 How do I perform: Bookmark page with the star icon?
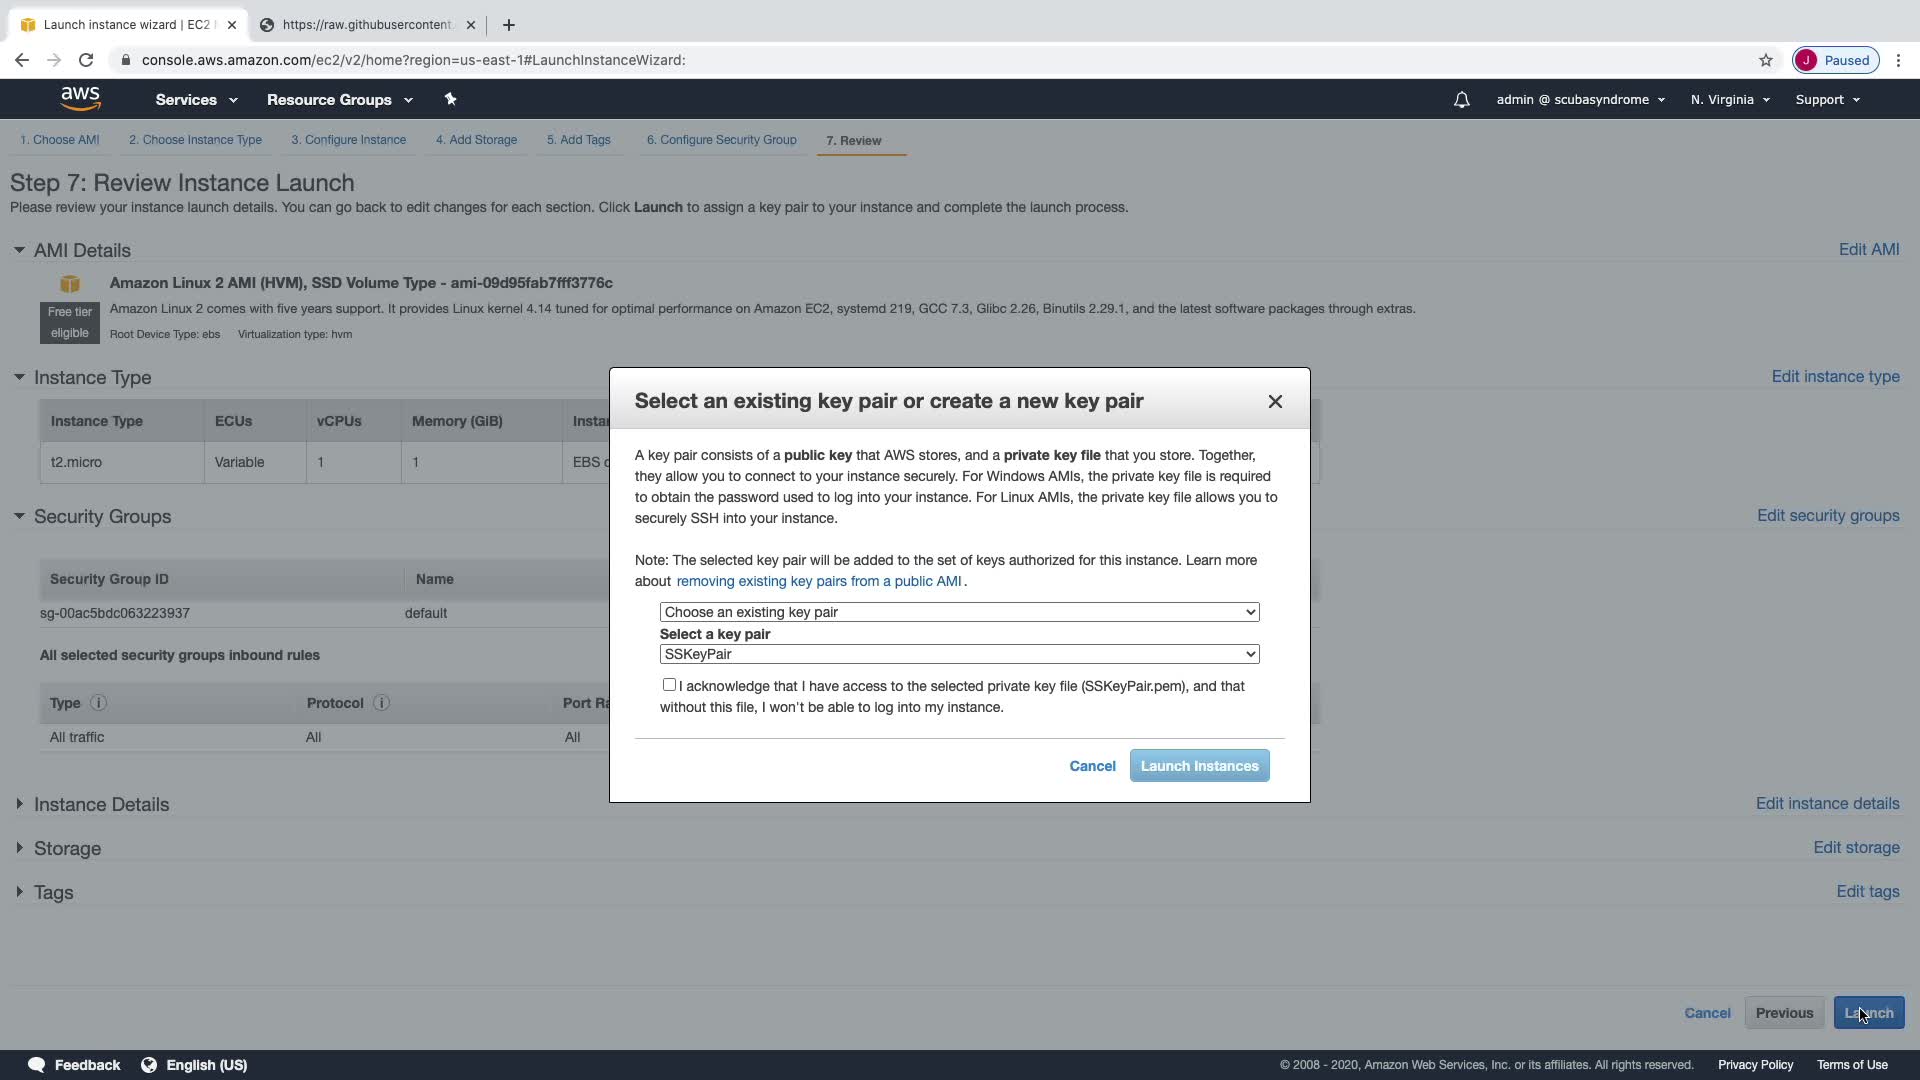1765,60
